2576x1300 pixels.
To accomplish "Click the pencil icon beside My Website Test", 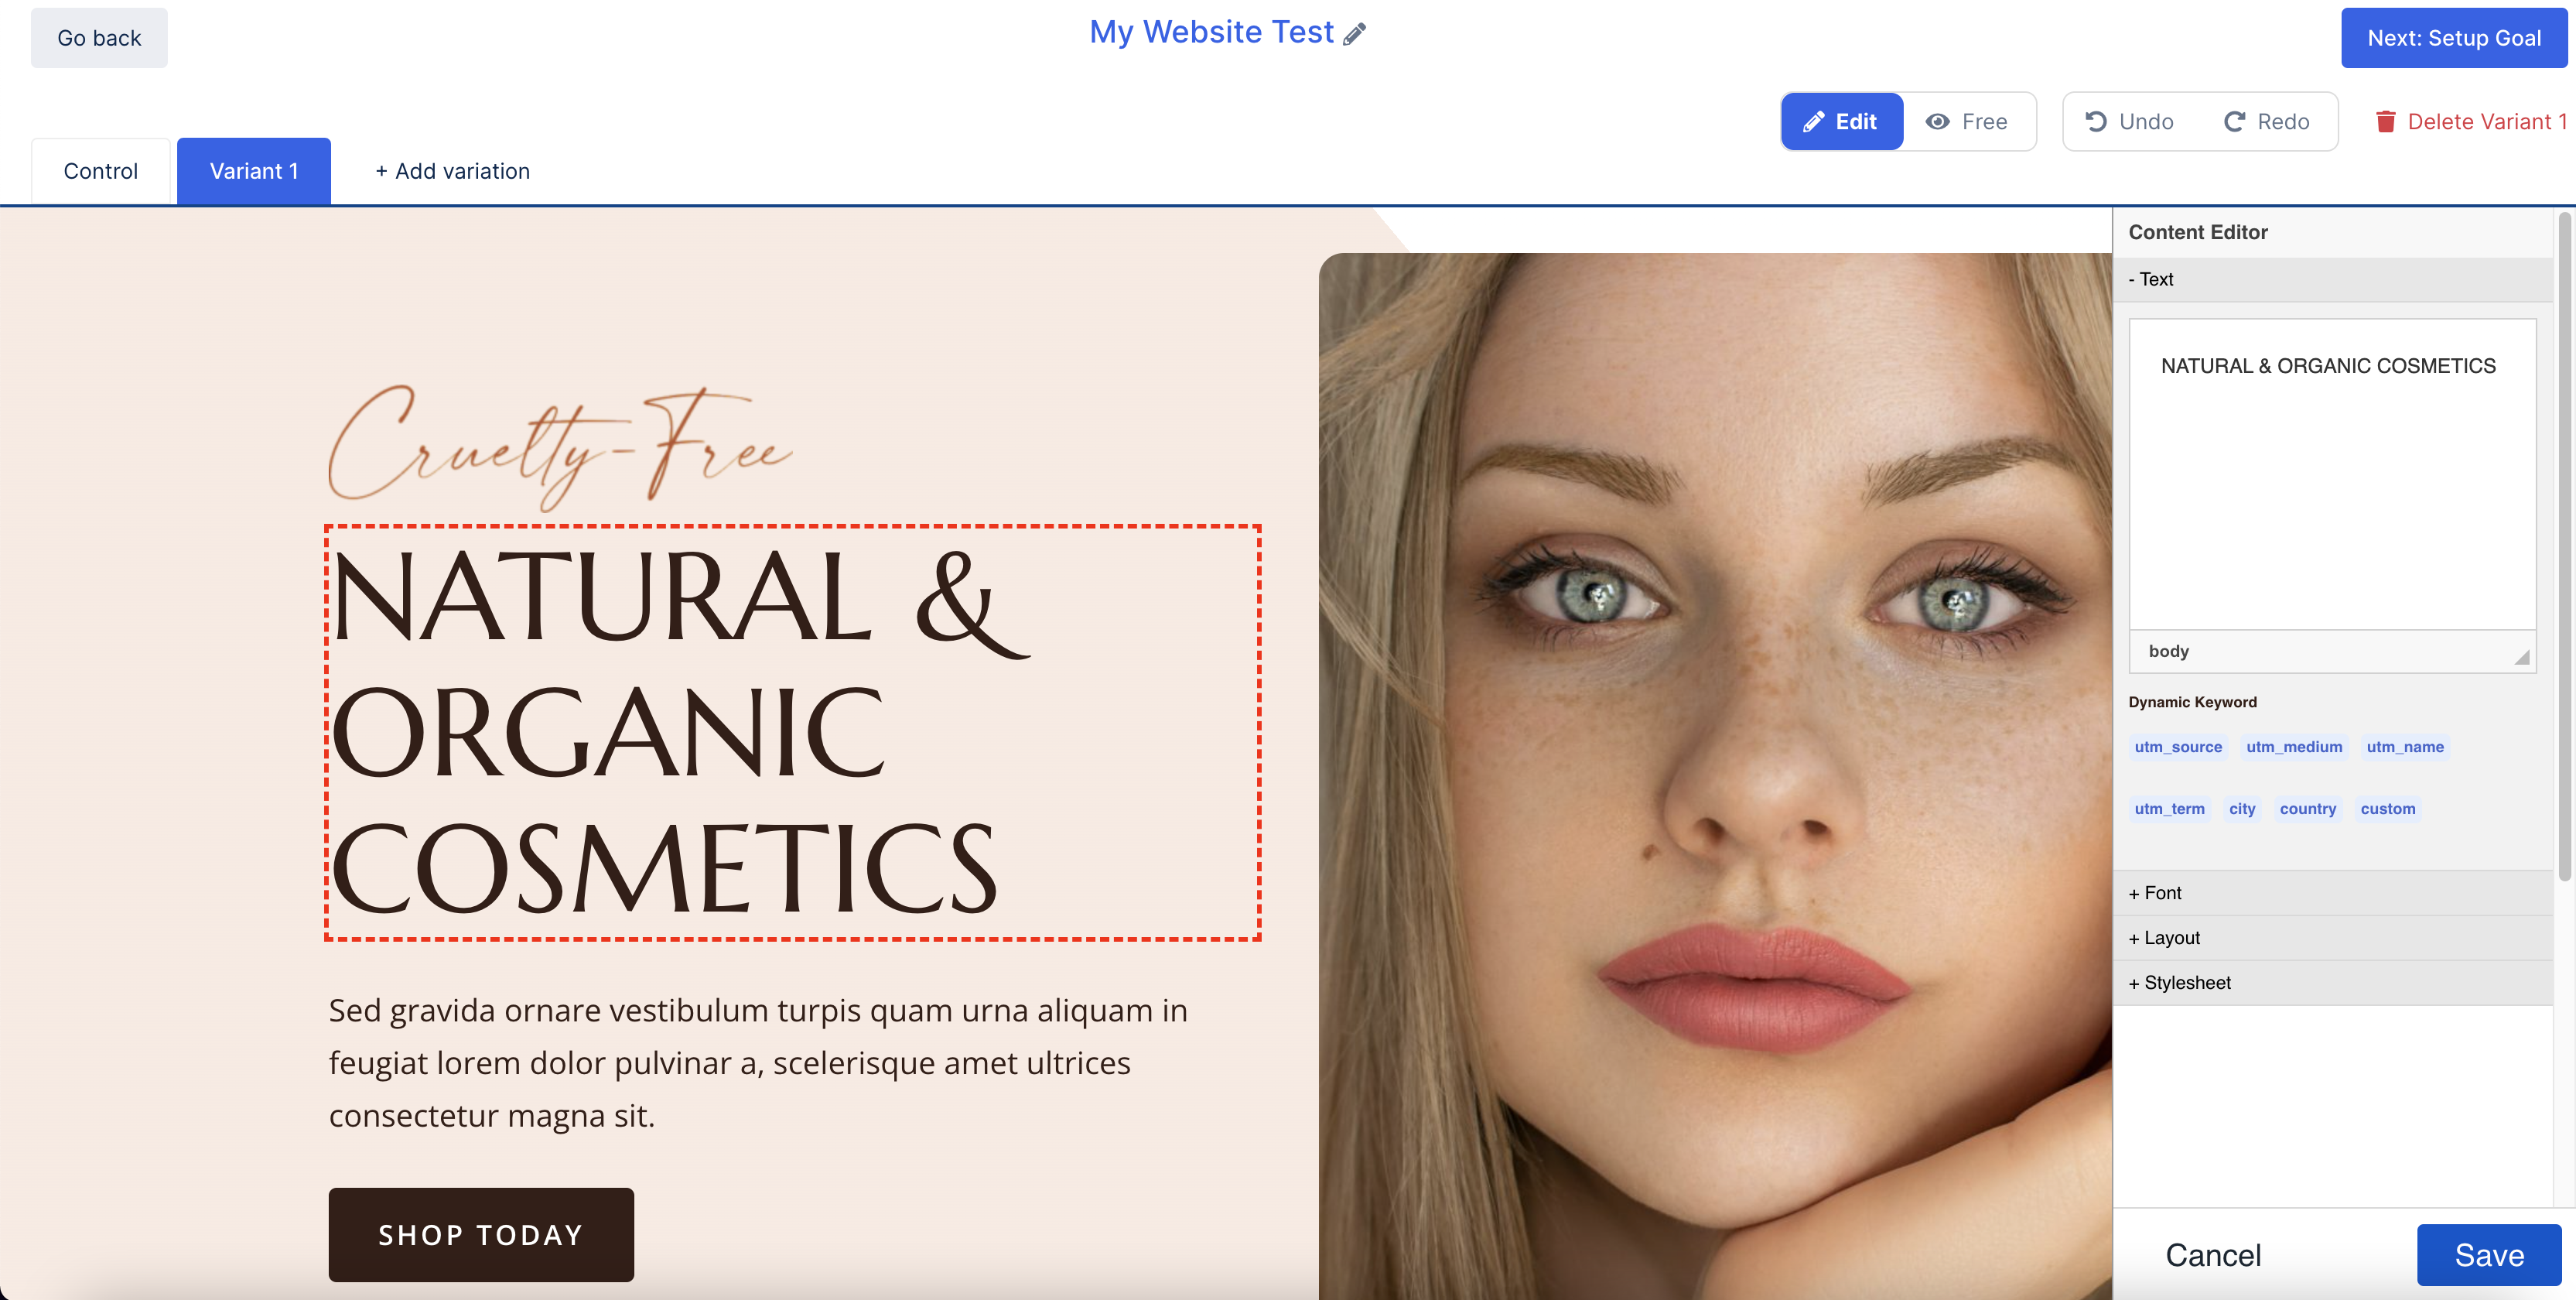I will coord(1354,34).
